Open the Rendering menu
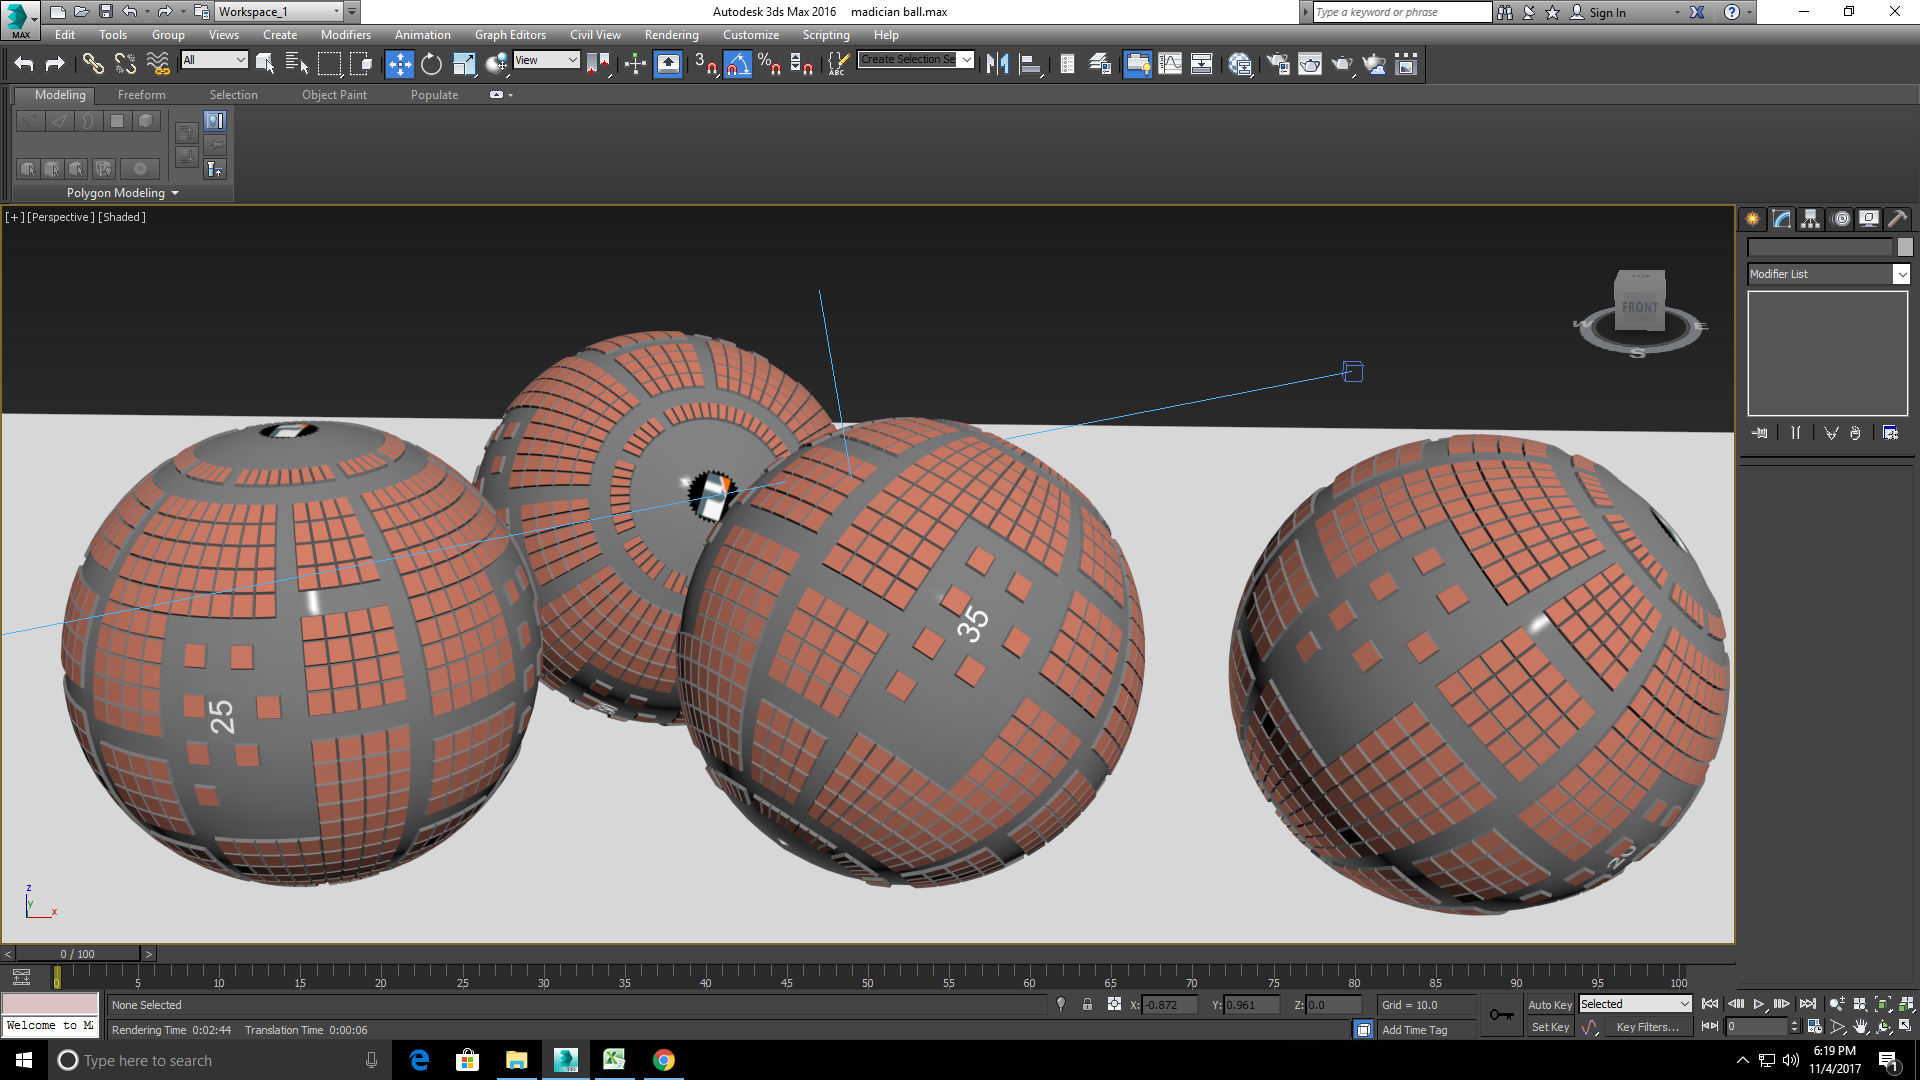 [671, 35]
